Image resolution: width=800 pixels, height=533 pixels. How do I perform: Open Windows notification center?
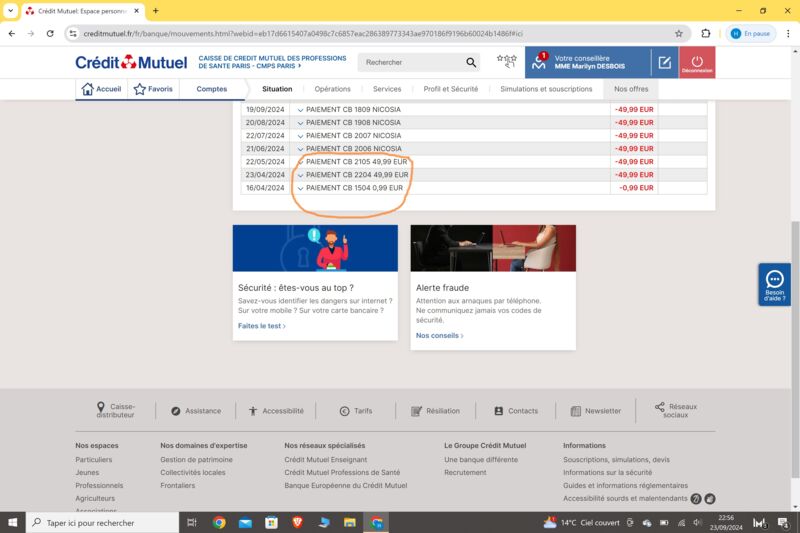[x=783, y=522]
